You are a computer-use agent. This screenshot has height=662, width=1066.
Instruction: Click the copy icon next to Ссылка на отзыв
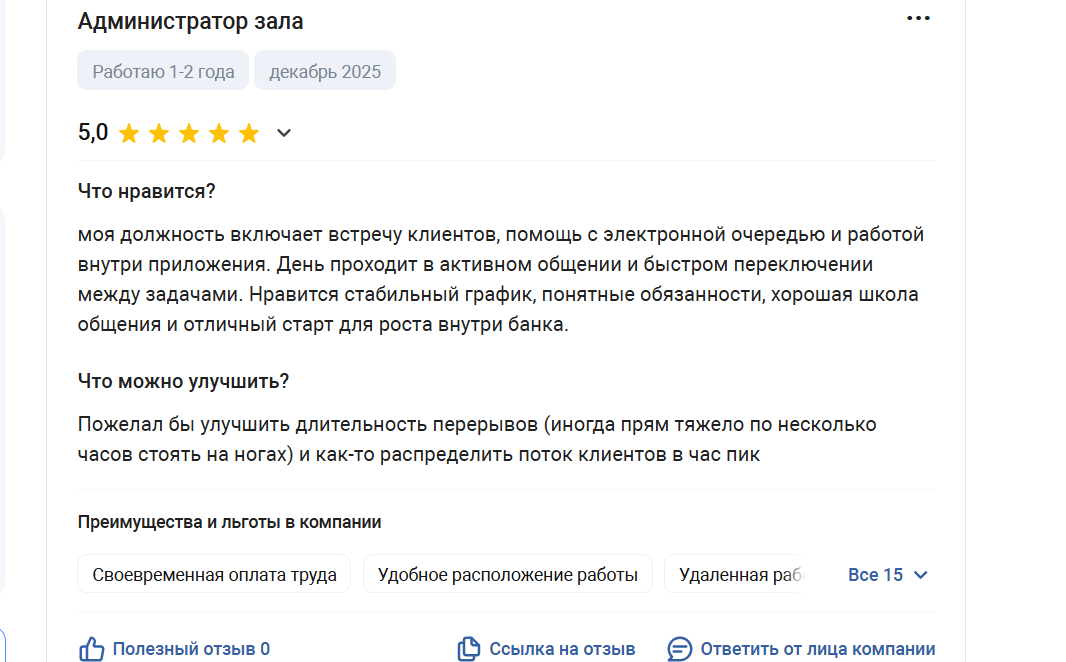[468, 649]
